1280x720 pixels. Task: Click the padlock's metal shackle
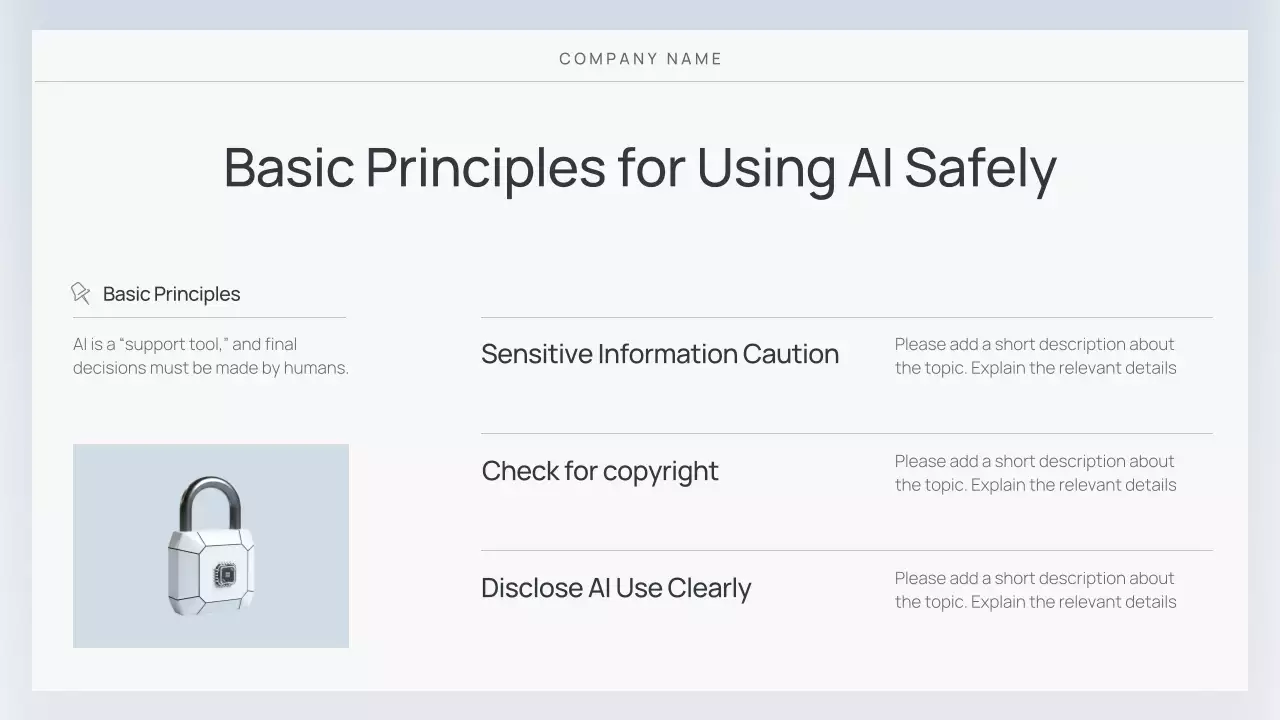(x=210, y=500)
